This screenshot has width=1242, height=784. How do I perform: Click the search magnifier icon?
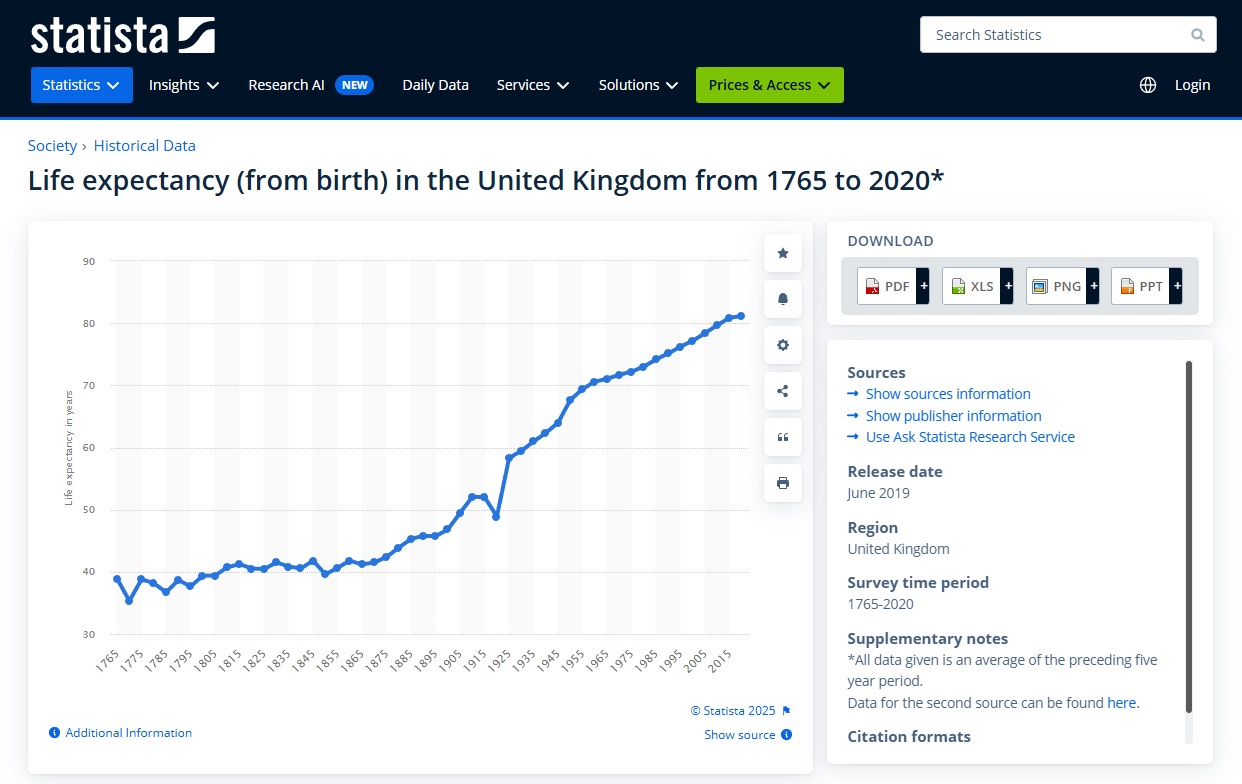(x=1198, y=35)
